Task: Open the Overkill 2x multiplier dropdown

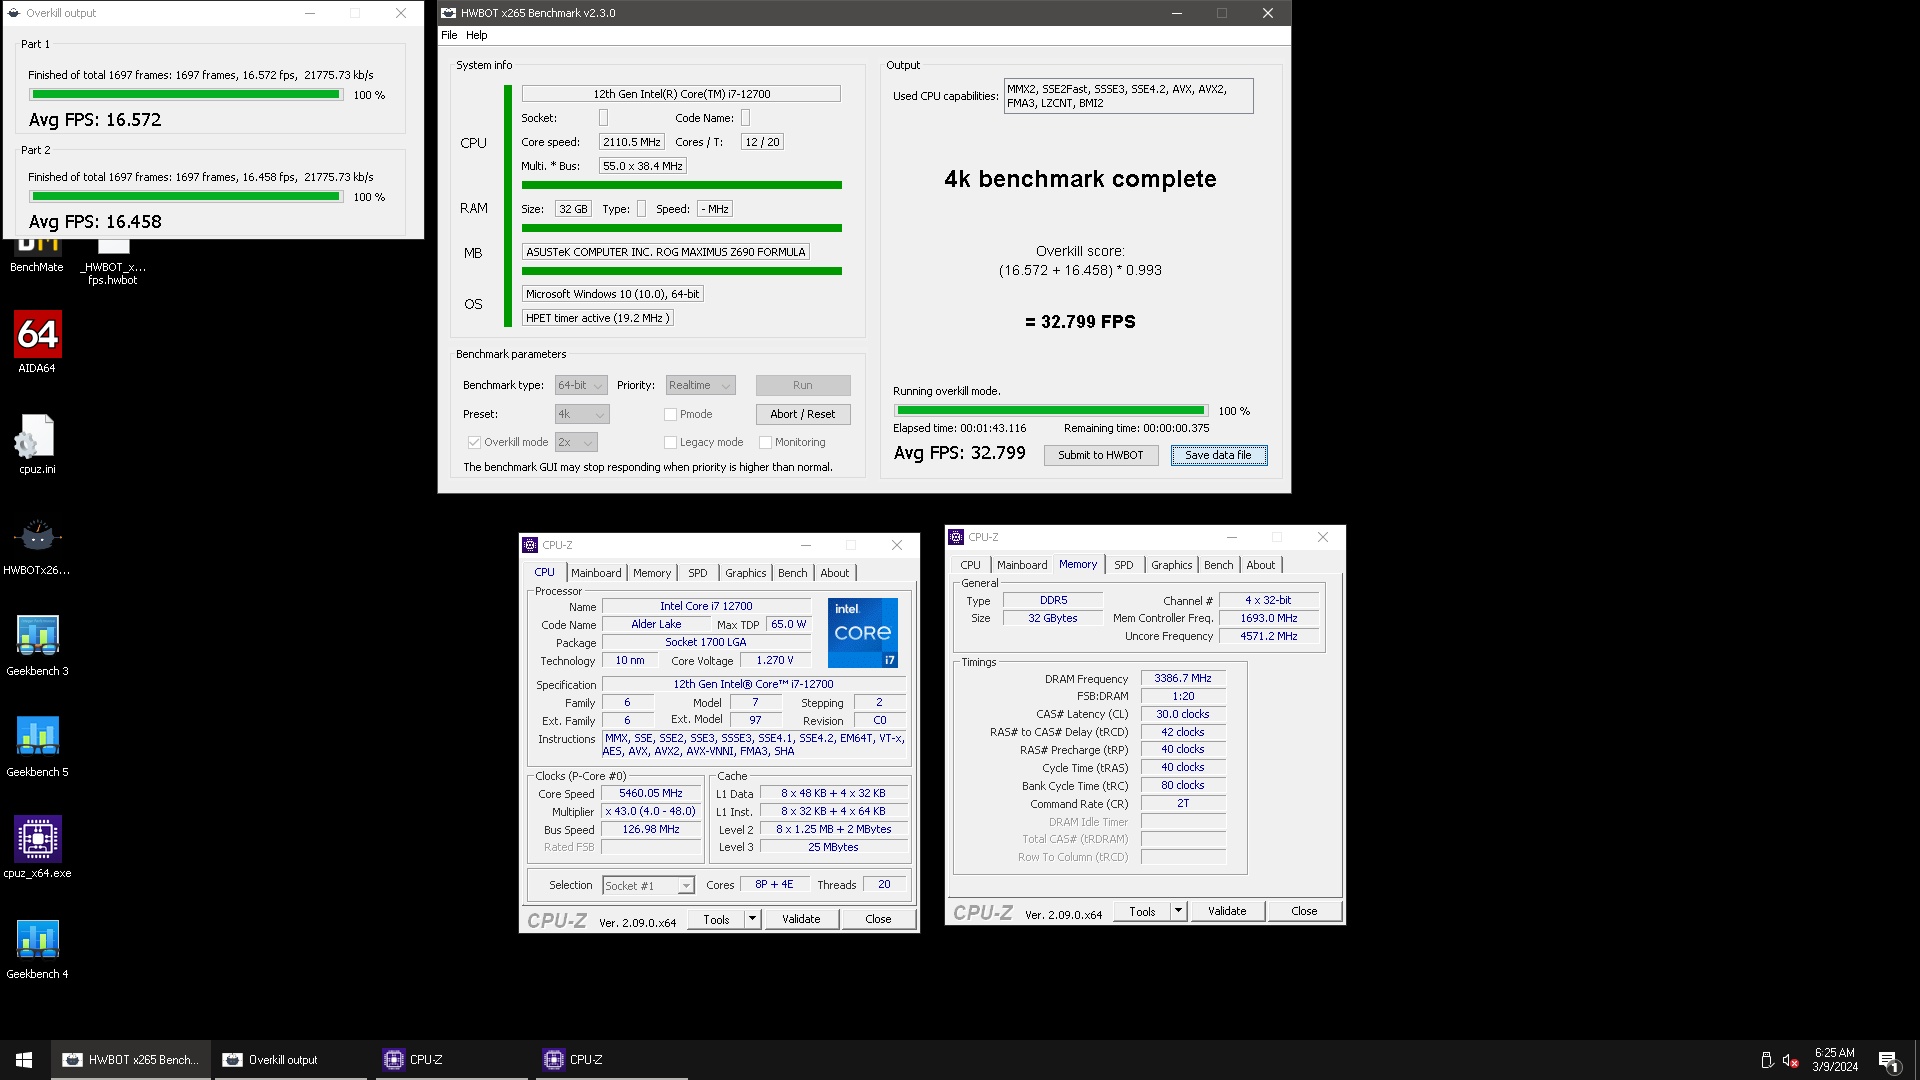Action: pos(576,442)
